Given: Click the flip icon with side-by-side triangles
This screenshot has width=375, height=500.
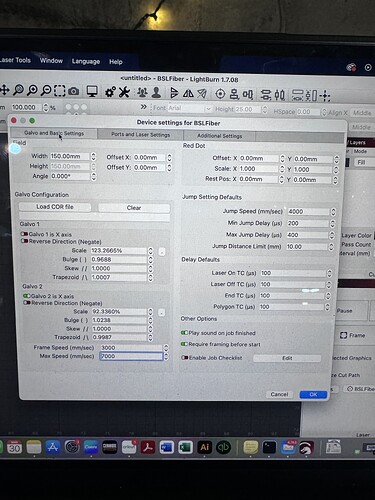Looking at the screenshot, I should pyautogui.click(x=188, y=93).
